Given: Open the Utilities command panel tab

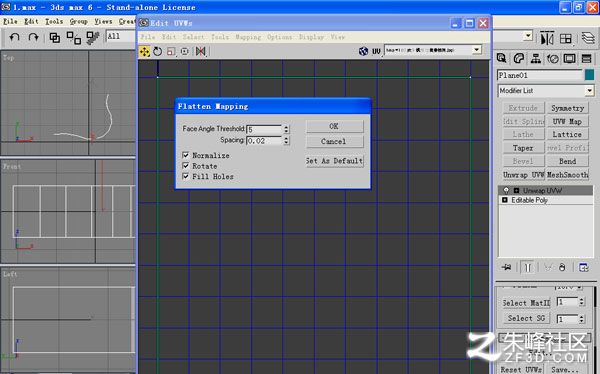Looking at the screenshot, I should (x=586, y=58).
